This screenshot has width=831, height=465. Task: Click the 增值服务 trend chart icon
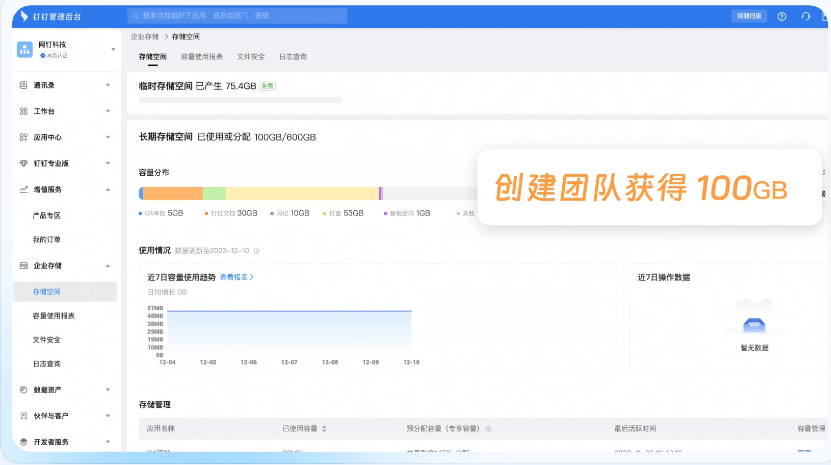tap(23, 189)
